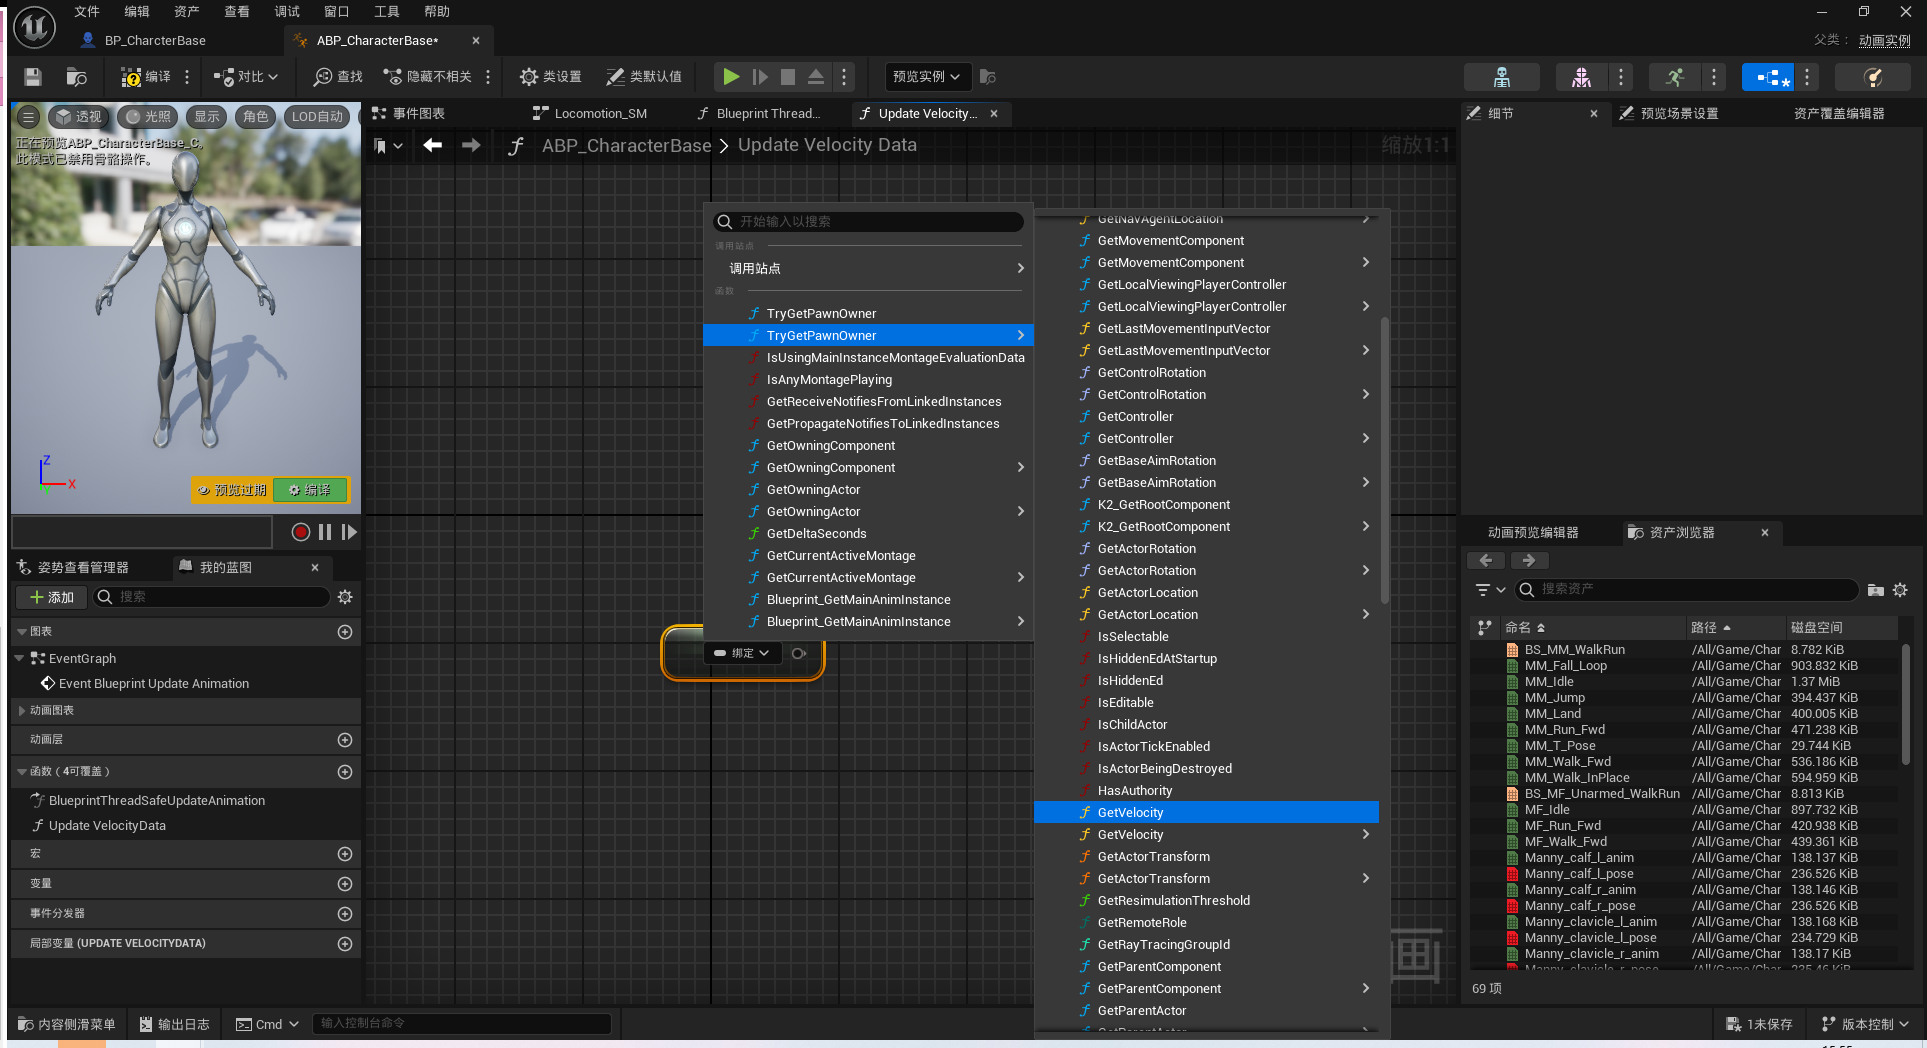This screenshot has height=1048, width=1927.
Task: Open the 文件 menu
Action: tap(87, 12)
